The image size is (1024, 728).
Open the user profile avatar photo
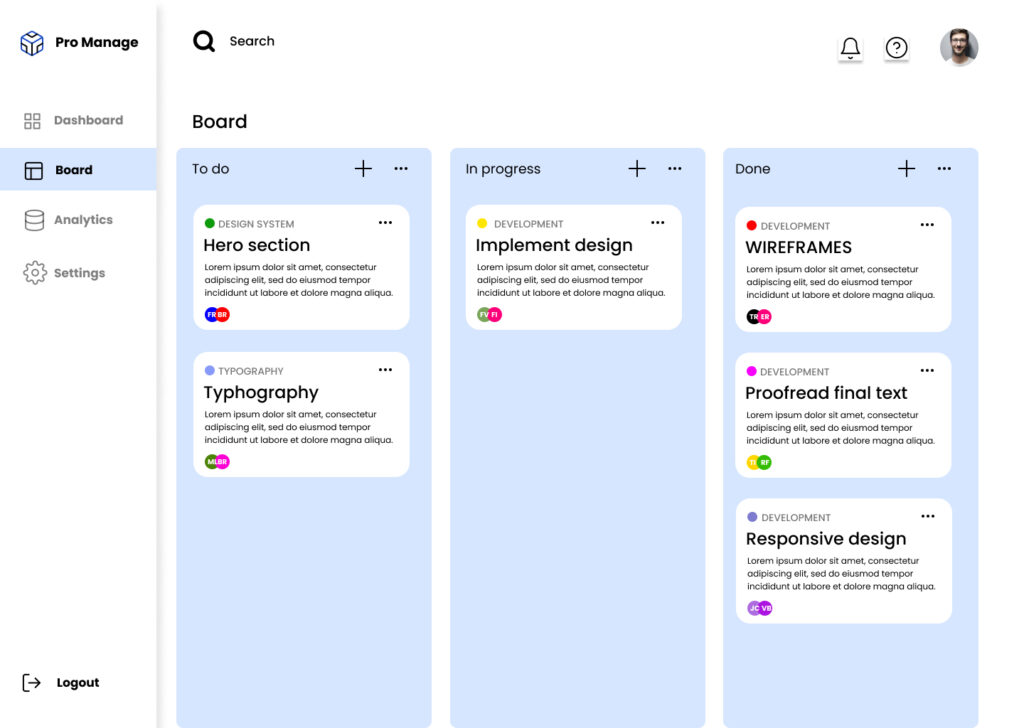pos(959,48)
